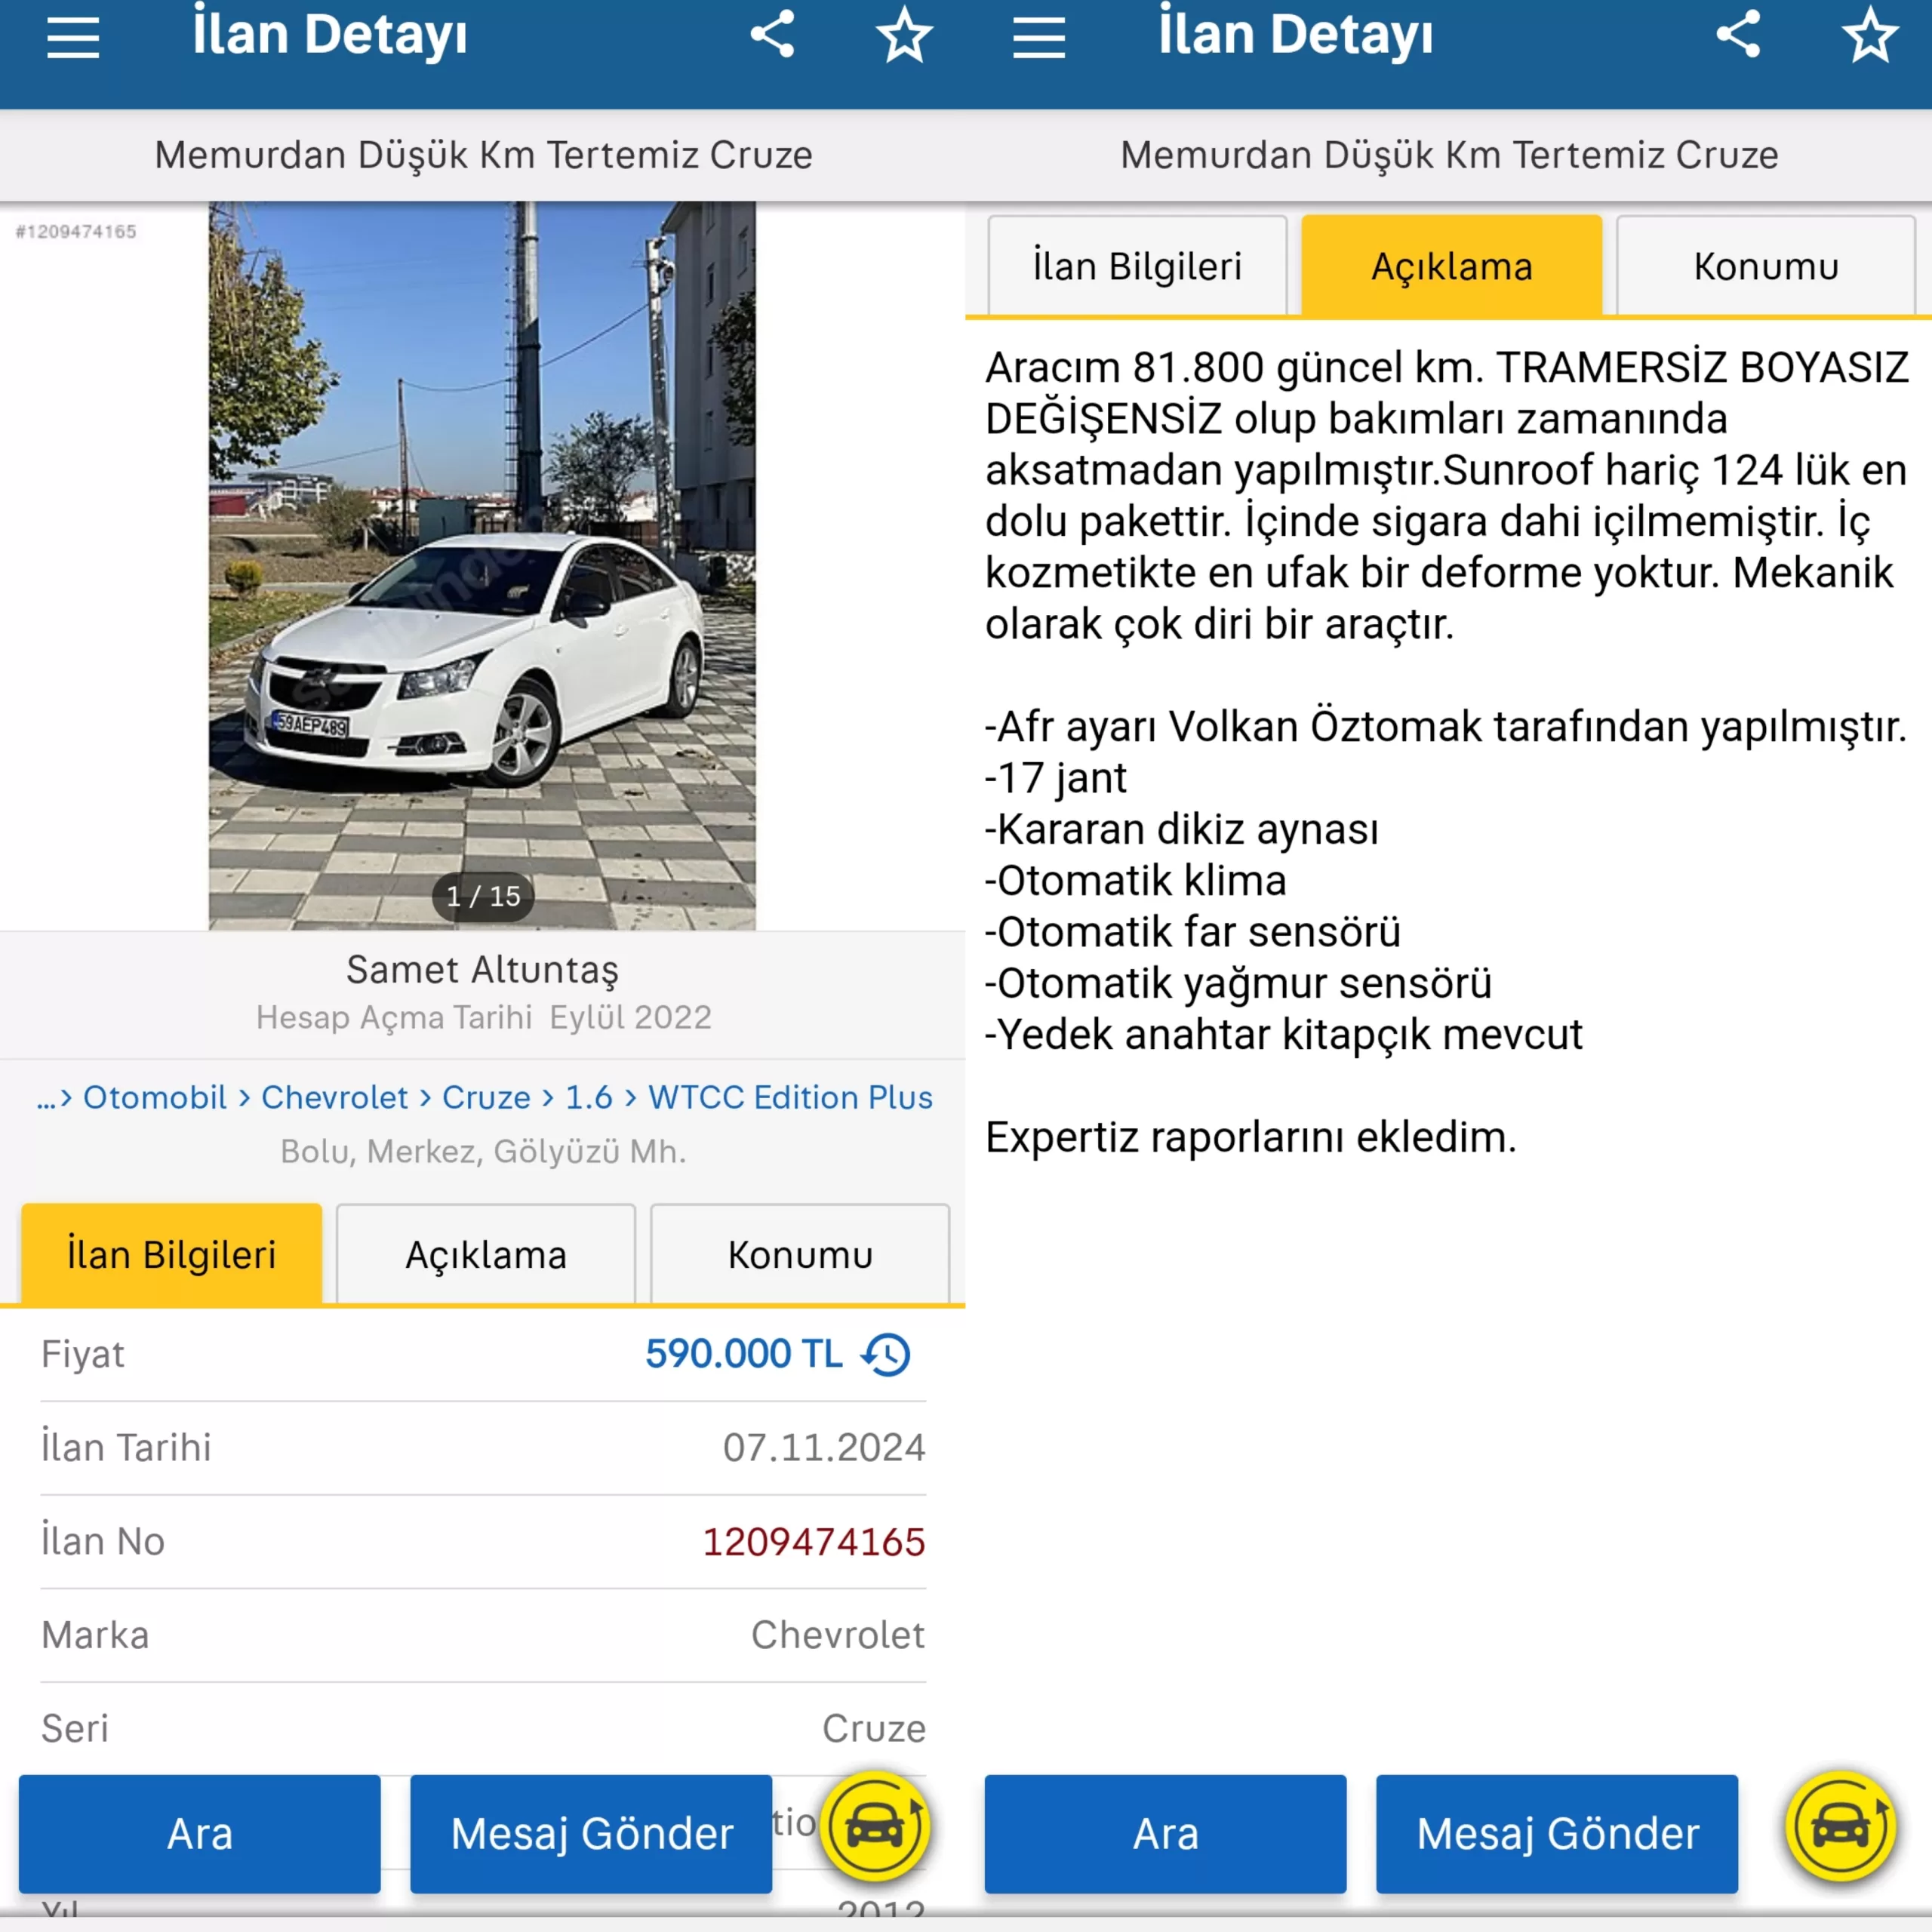1932x1932 pixels.
Task: Open the hamburger menu in right panel
Action: tap(1039, 39)
